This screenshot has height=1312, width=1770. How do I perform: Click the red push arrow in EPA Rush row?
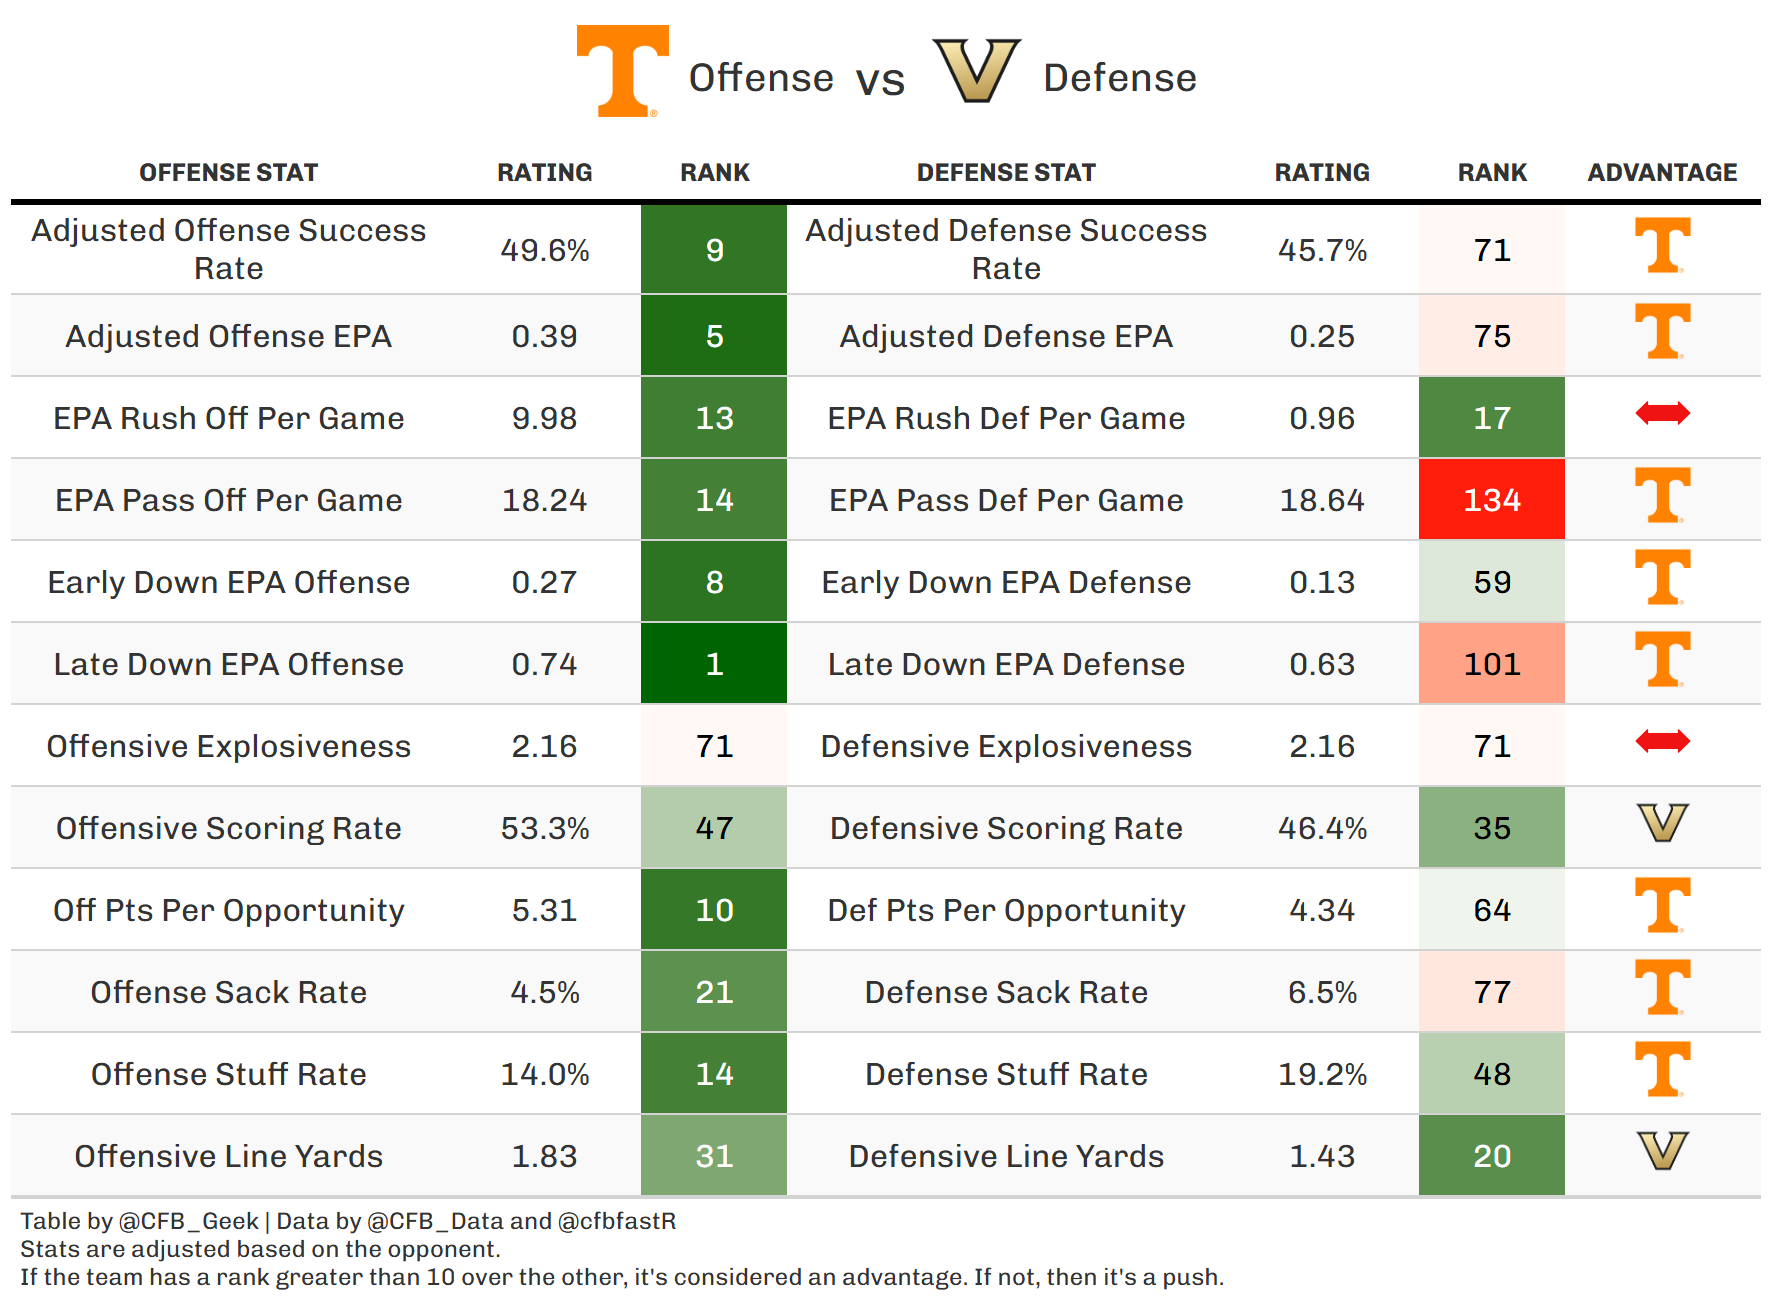coord(1662,413)
